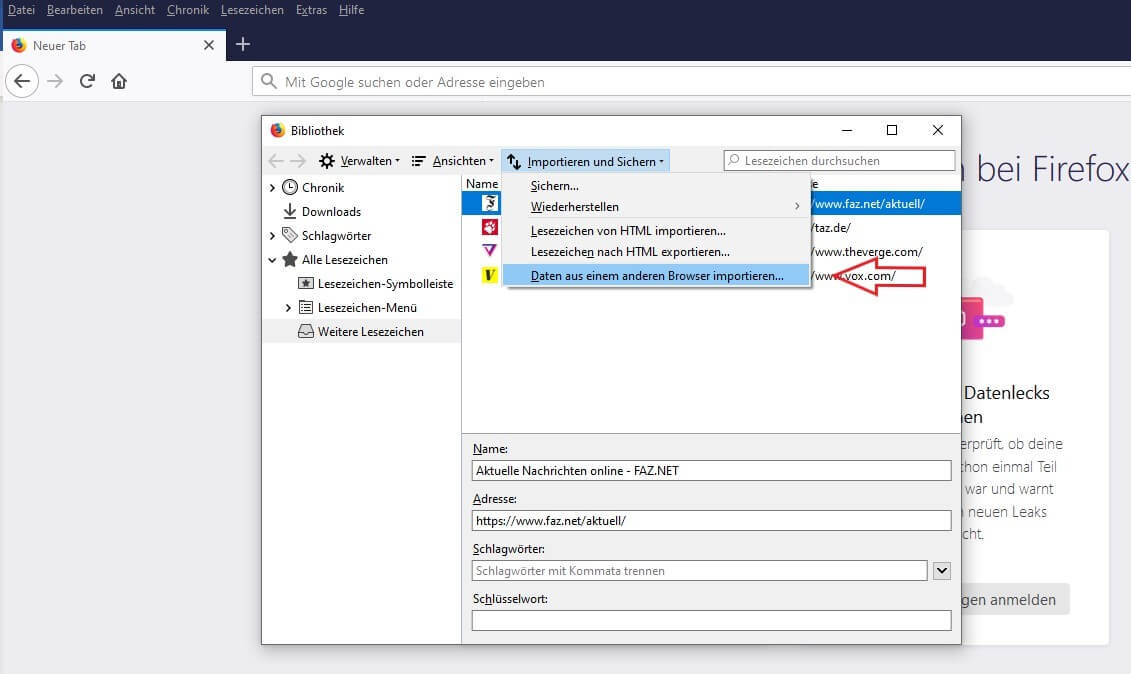Open the Chronik menu in menu bar
Image resolution: width=1131 pixels, height=674 pixels.
click(188, 10)
